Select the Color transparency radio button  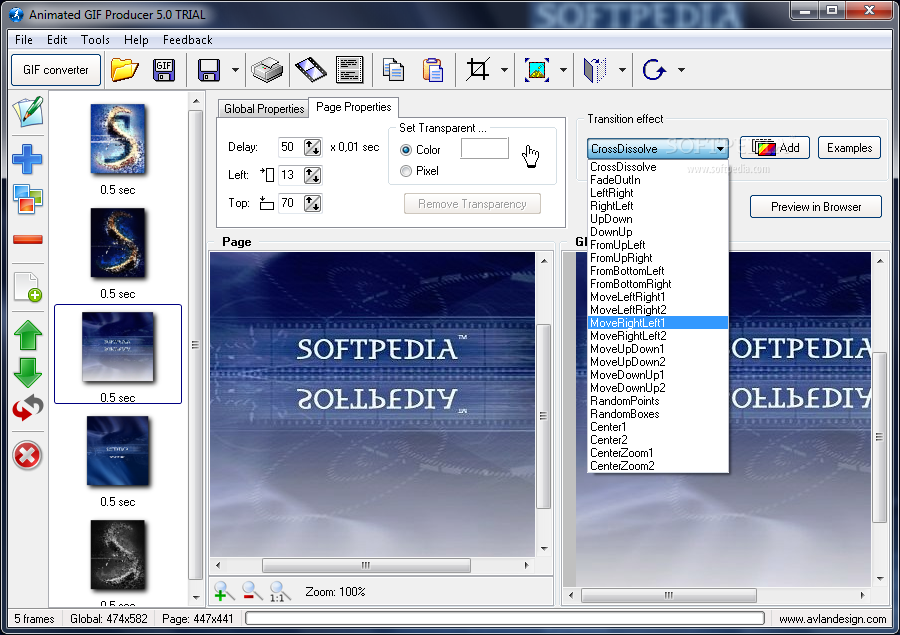(406, 150)
